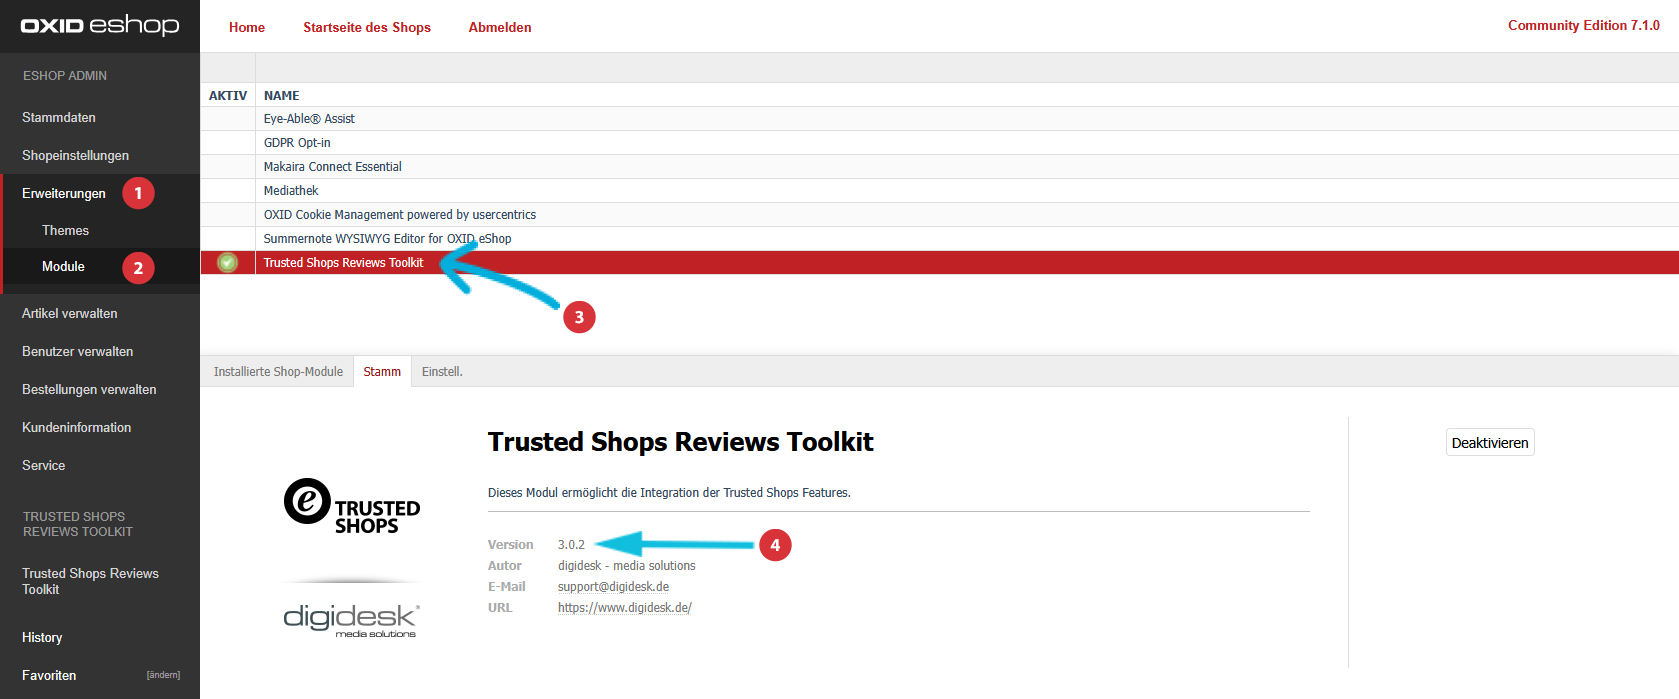This screenshot has width=1679, height=699.
Task: Expand Bestellungen verwalten menu
Action: tap(89, 389)
